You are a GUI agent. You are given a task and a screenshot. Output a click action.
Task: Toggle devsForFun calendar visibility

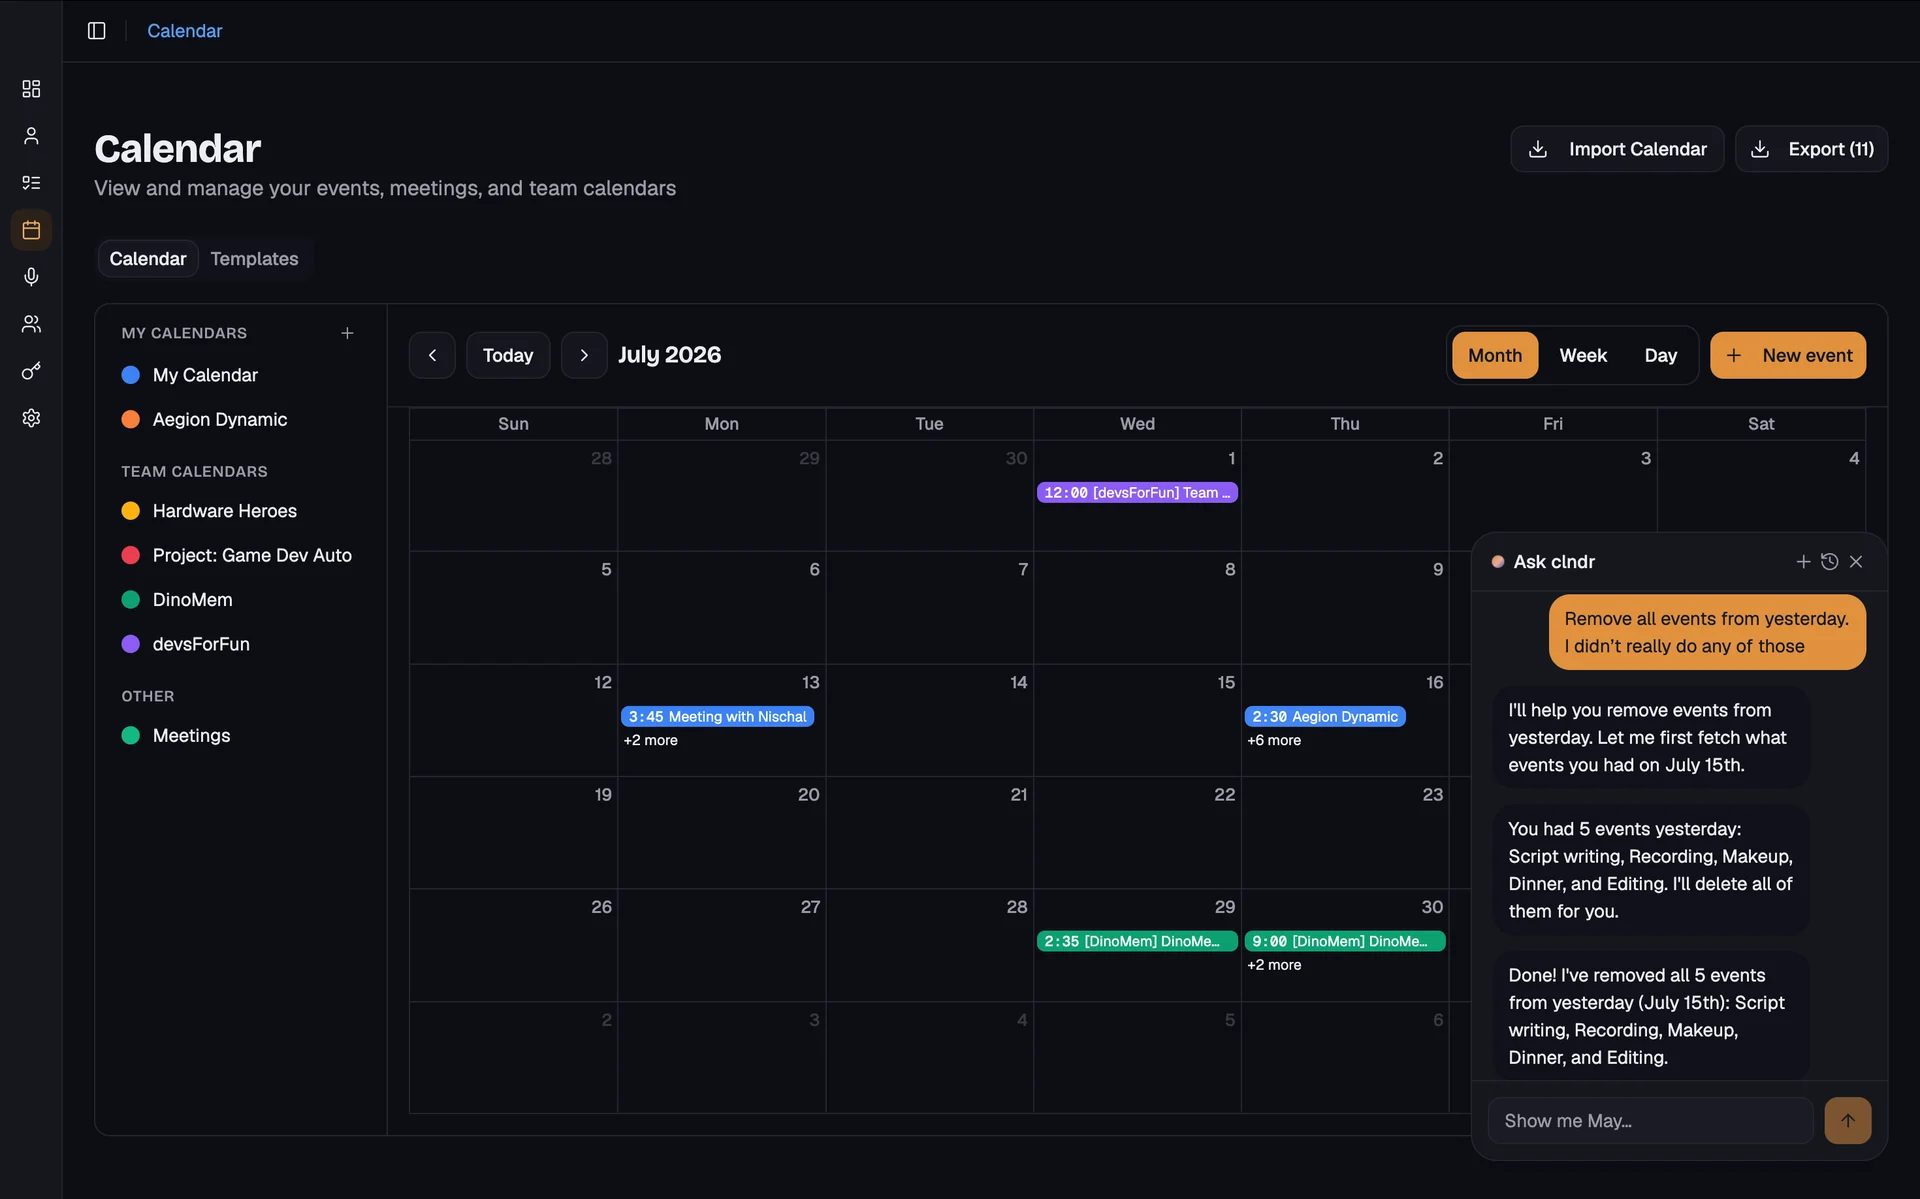click(x=186, y=644)
